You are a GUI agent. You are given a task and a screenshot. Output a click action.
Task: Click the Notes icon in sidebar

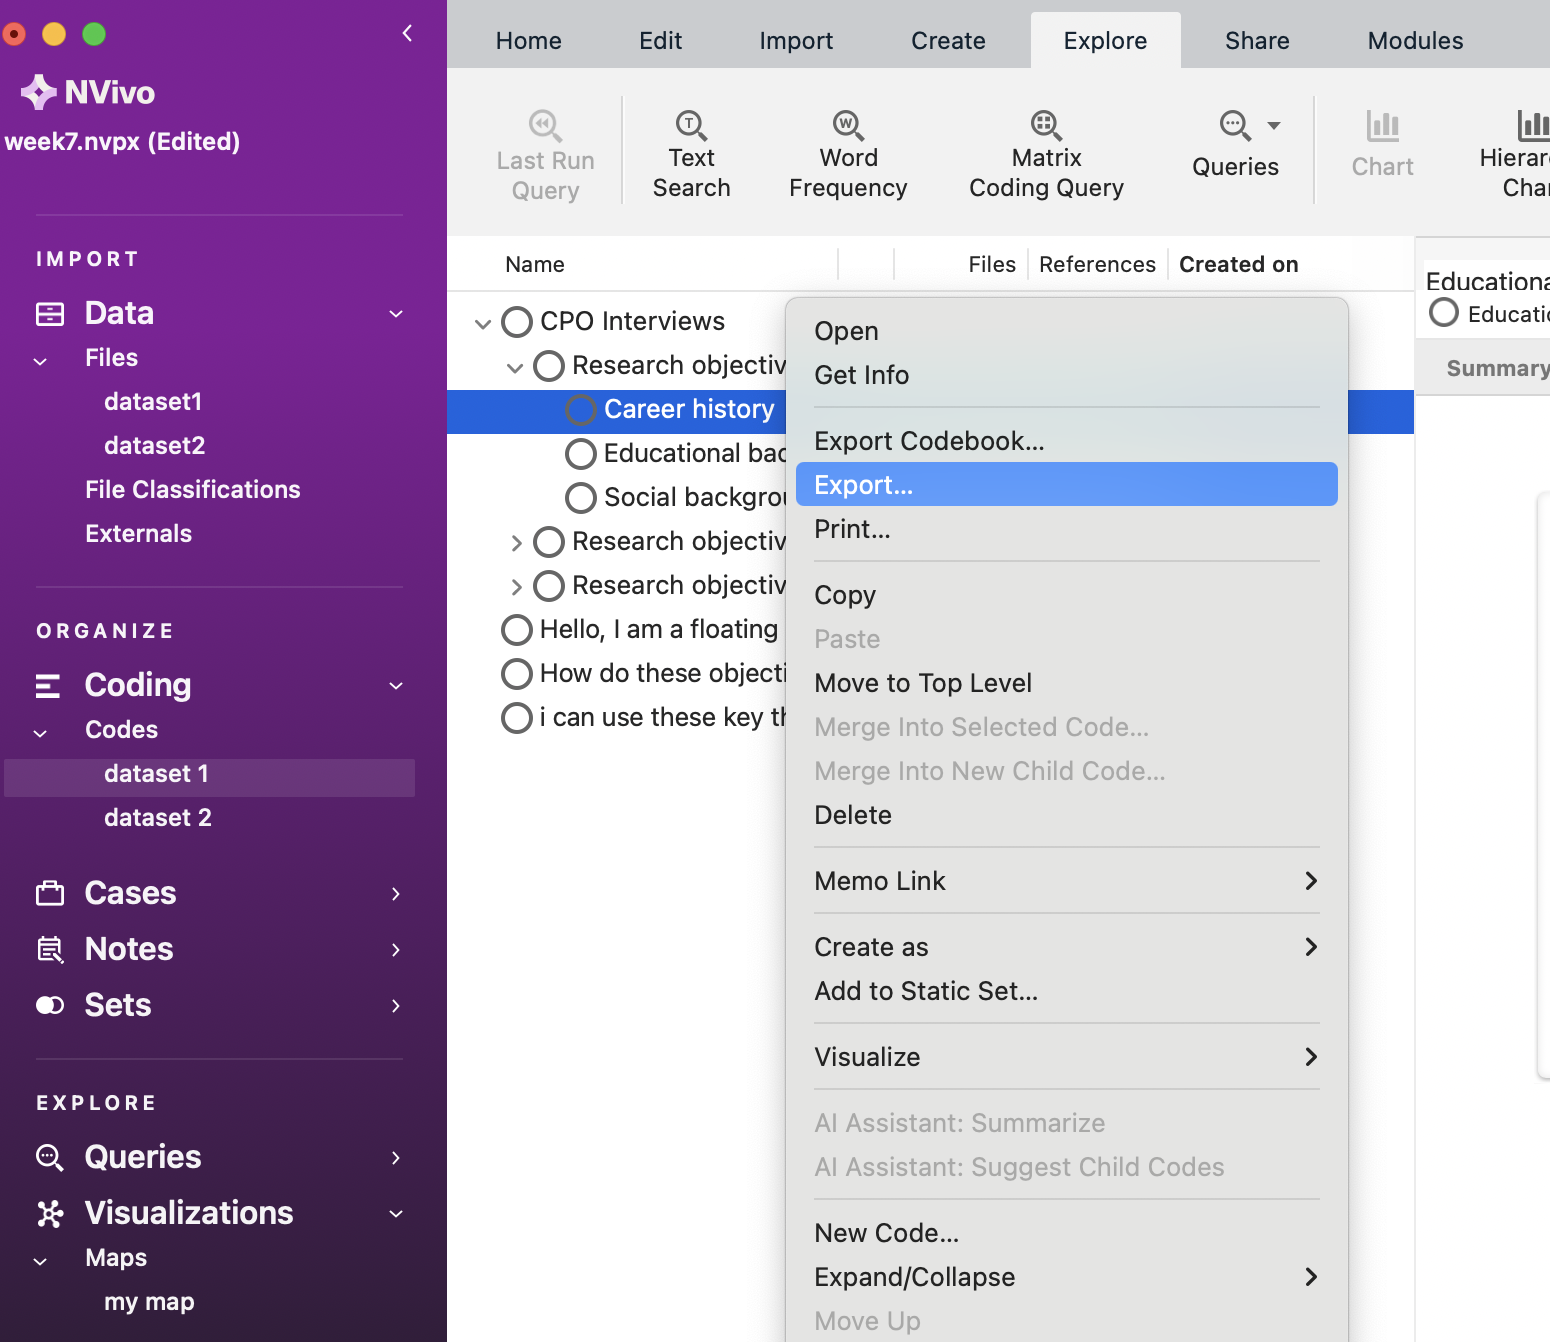click(50, 949)
